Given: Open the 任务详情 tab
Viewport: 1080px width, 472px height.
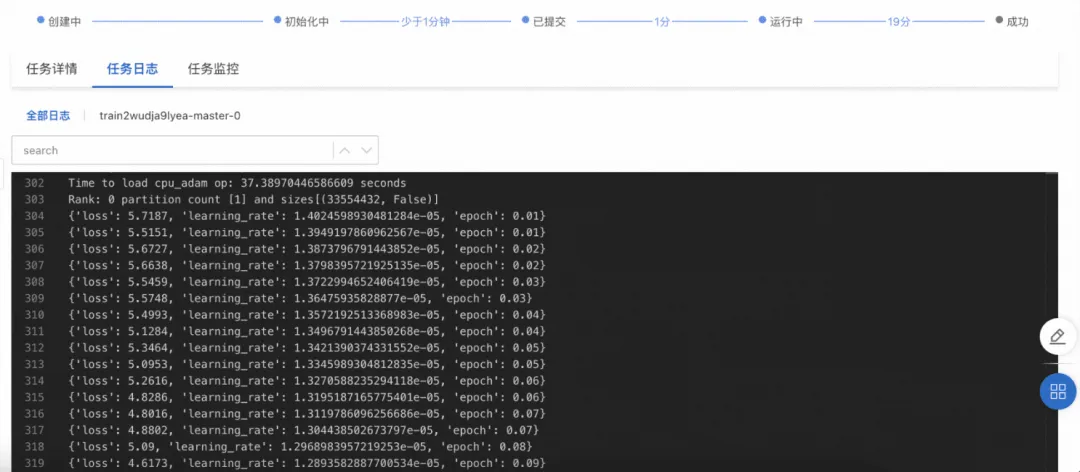Looking at the screenshot, I should point(52,69).
